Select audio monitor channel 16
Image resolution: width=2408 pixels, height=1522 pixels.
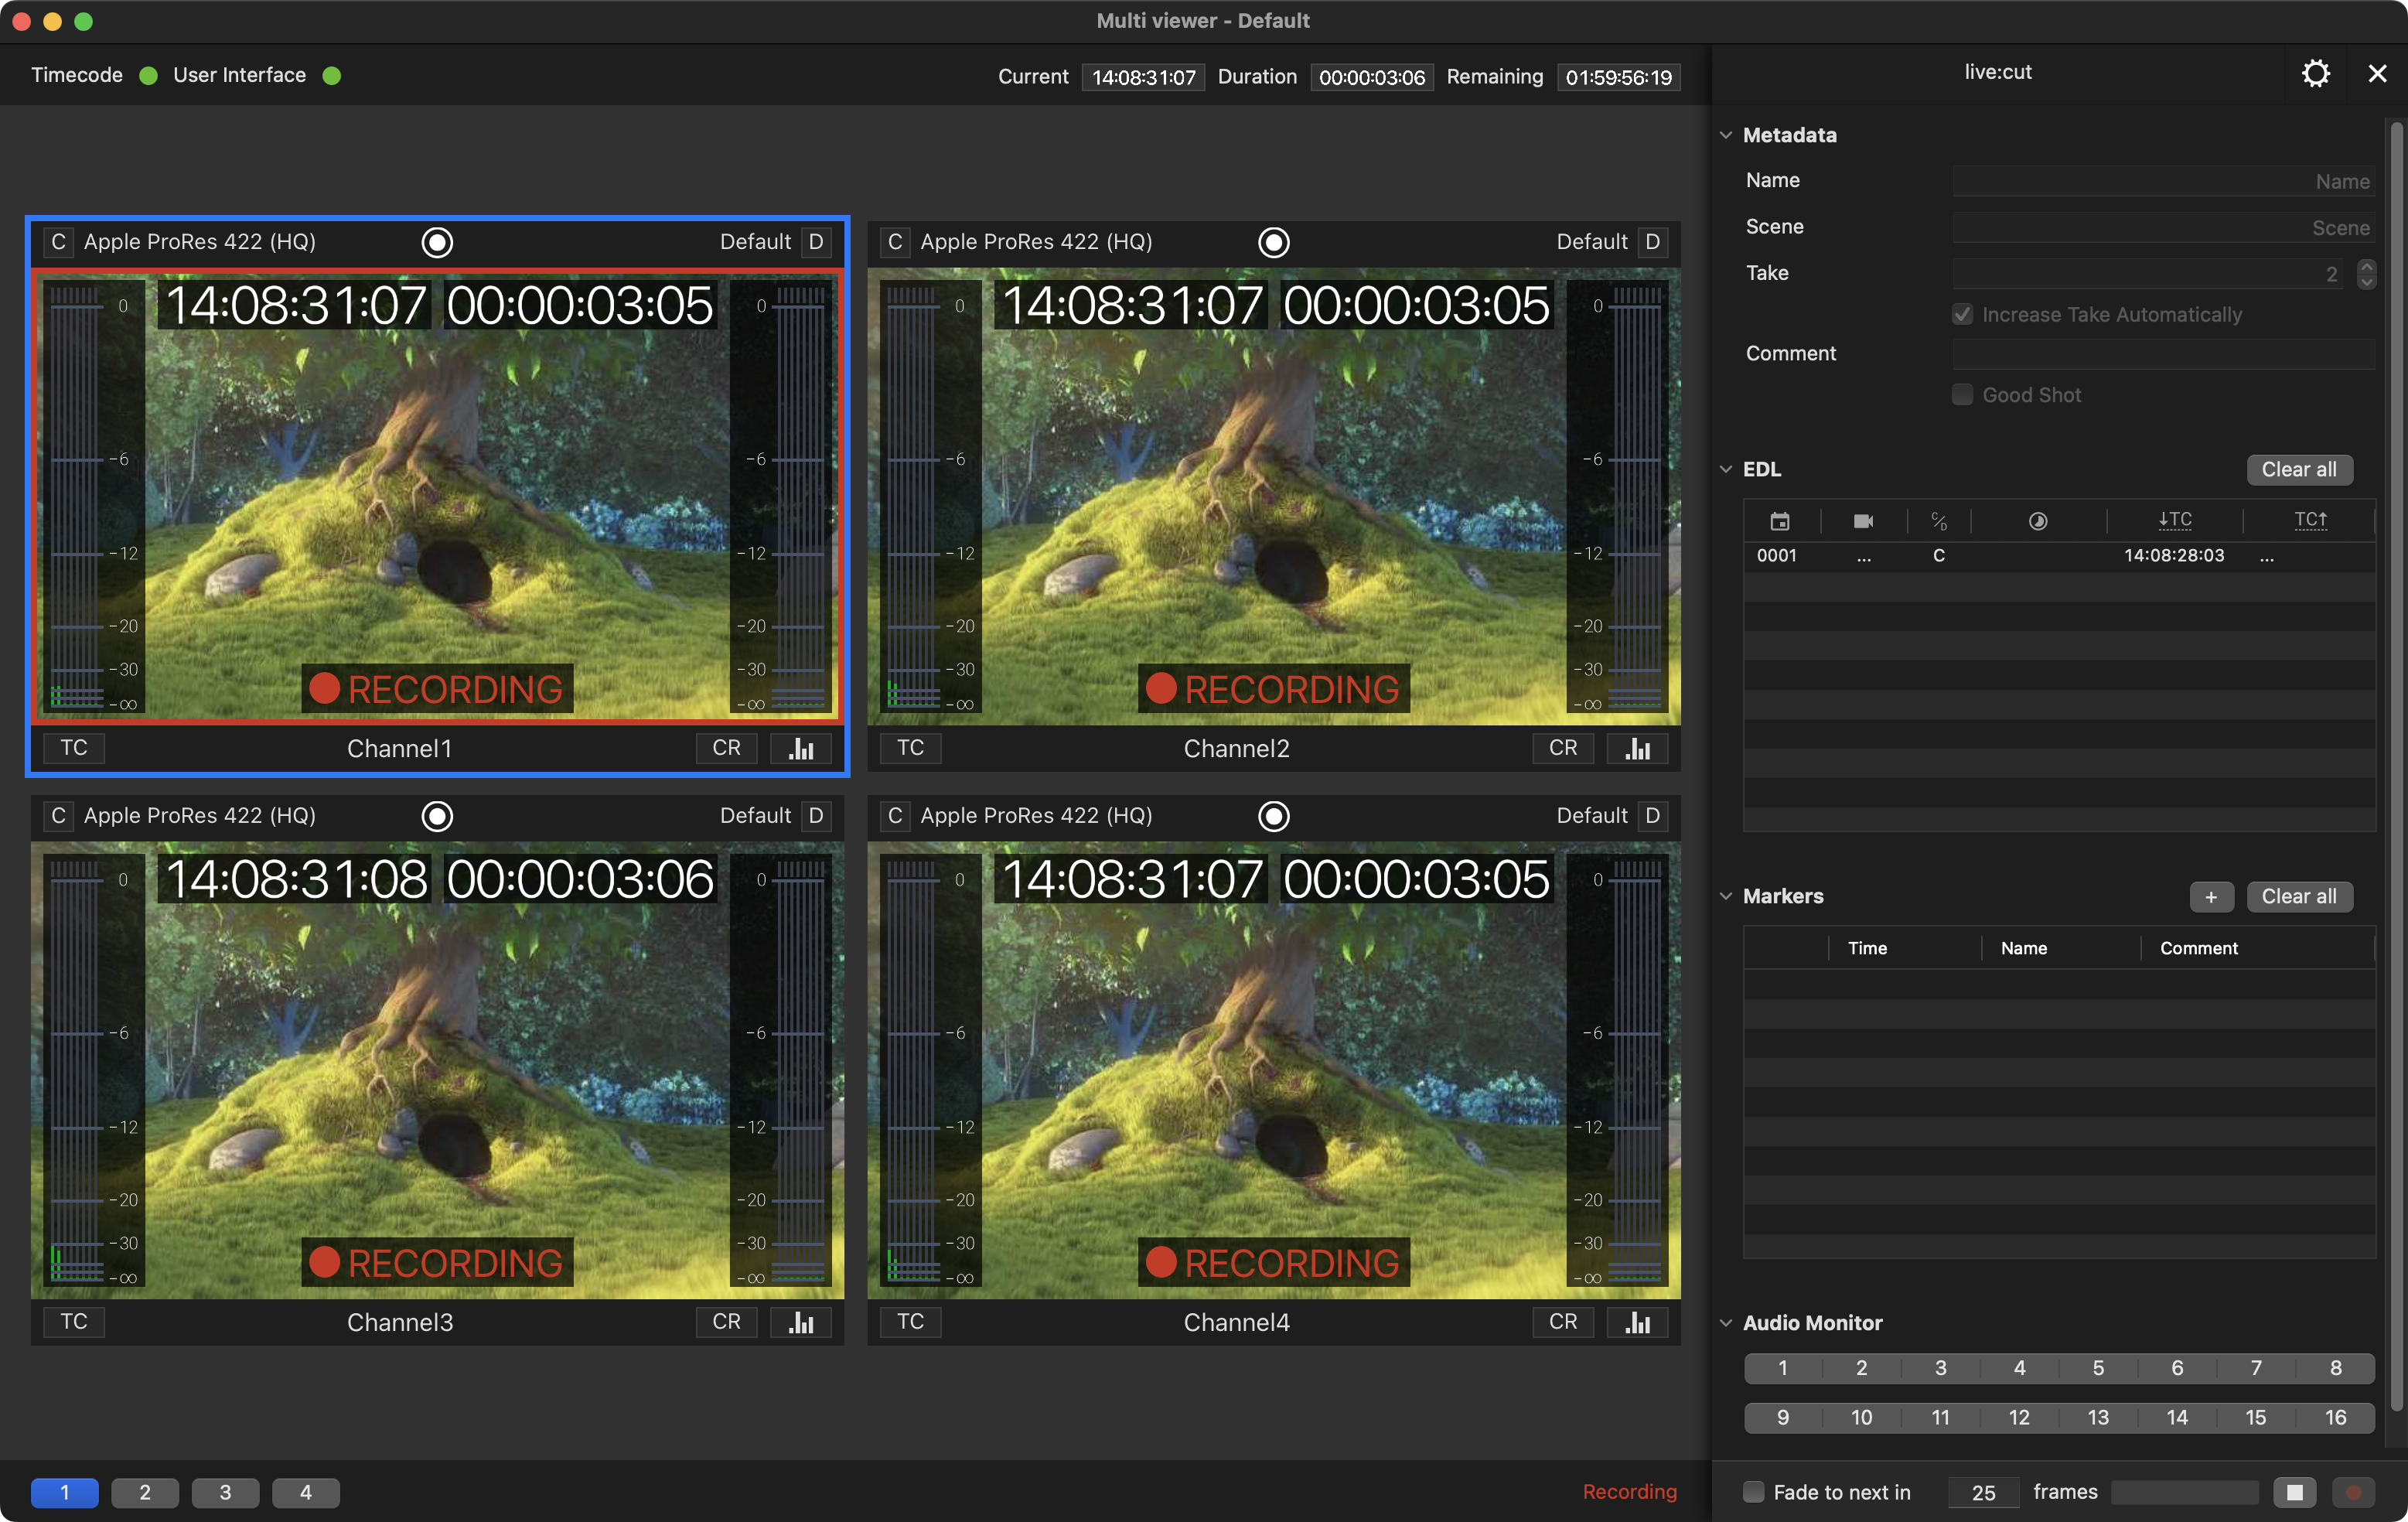pos(2336,1417)
